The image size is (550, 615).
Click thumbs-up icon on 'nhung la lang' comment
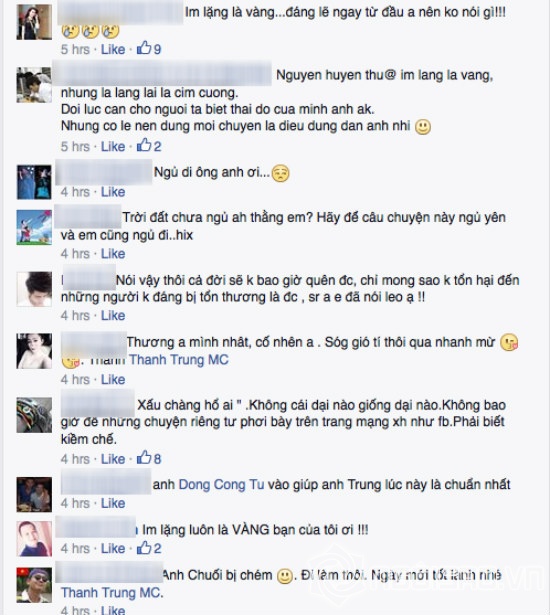click(144, 145)
